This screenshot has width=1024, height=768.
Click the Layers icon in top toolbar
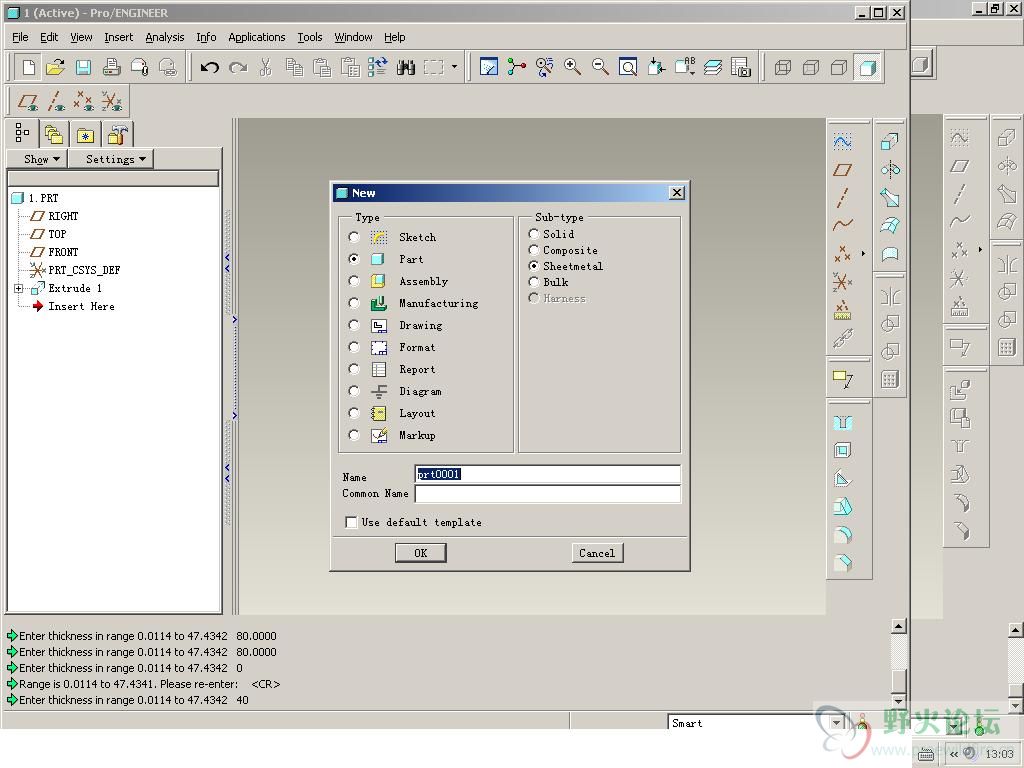(x=712, y=67)
